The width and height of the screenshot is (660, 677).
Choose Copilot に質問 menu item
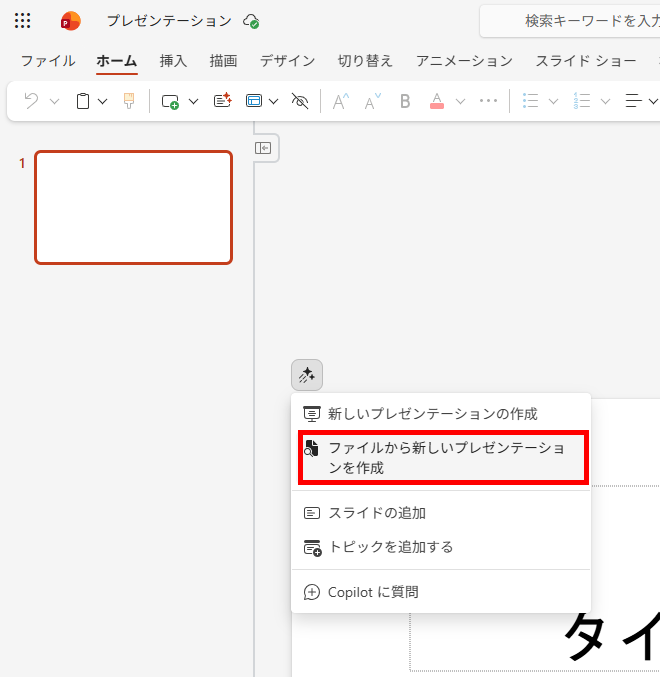[373, 592]
